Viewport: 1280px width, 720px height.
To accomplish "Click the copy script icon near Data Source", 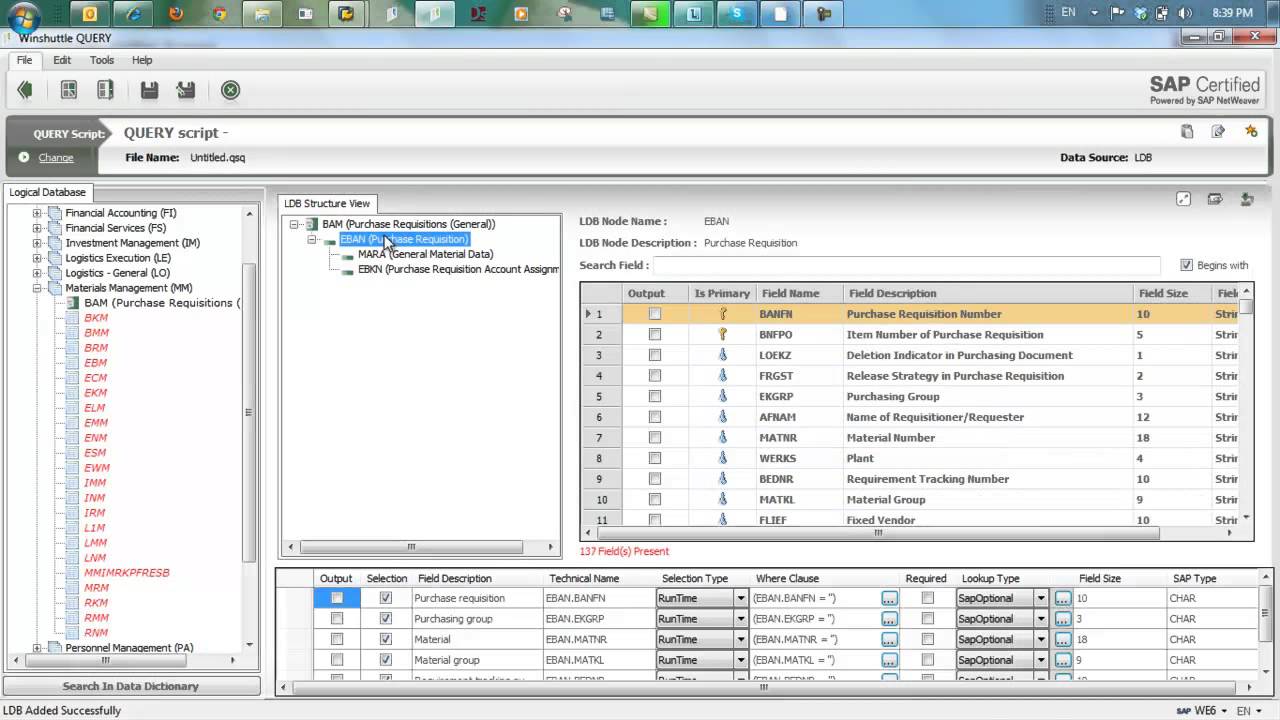I will point(1187,131).
